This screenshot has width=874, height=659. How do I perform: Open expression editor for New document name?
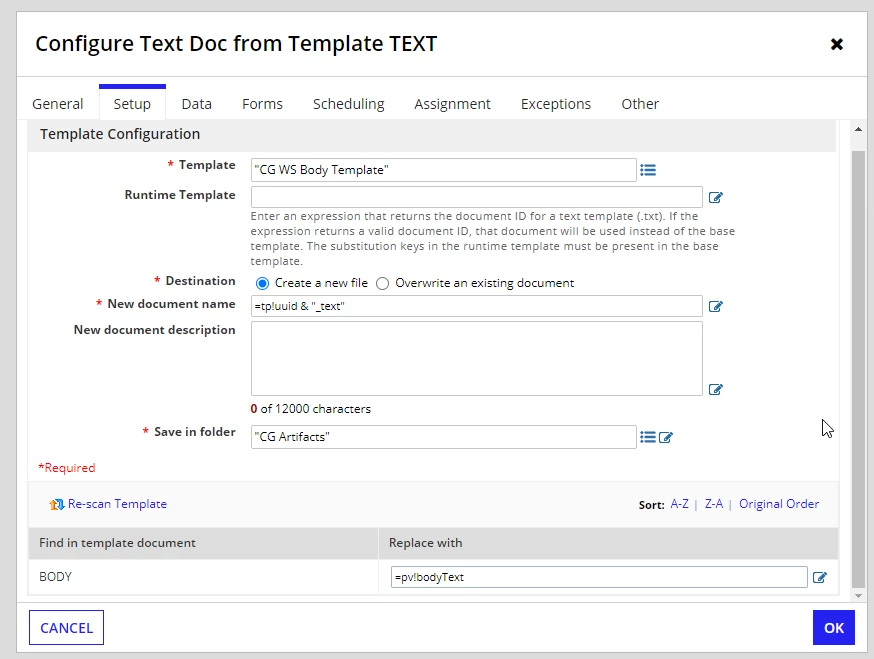(x=716, y=306)
